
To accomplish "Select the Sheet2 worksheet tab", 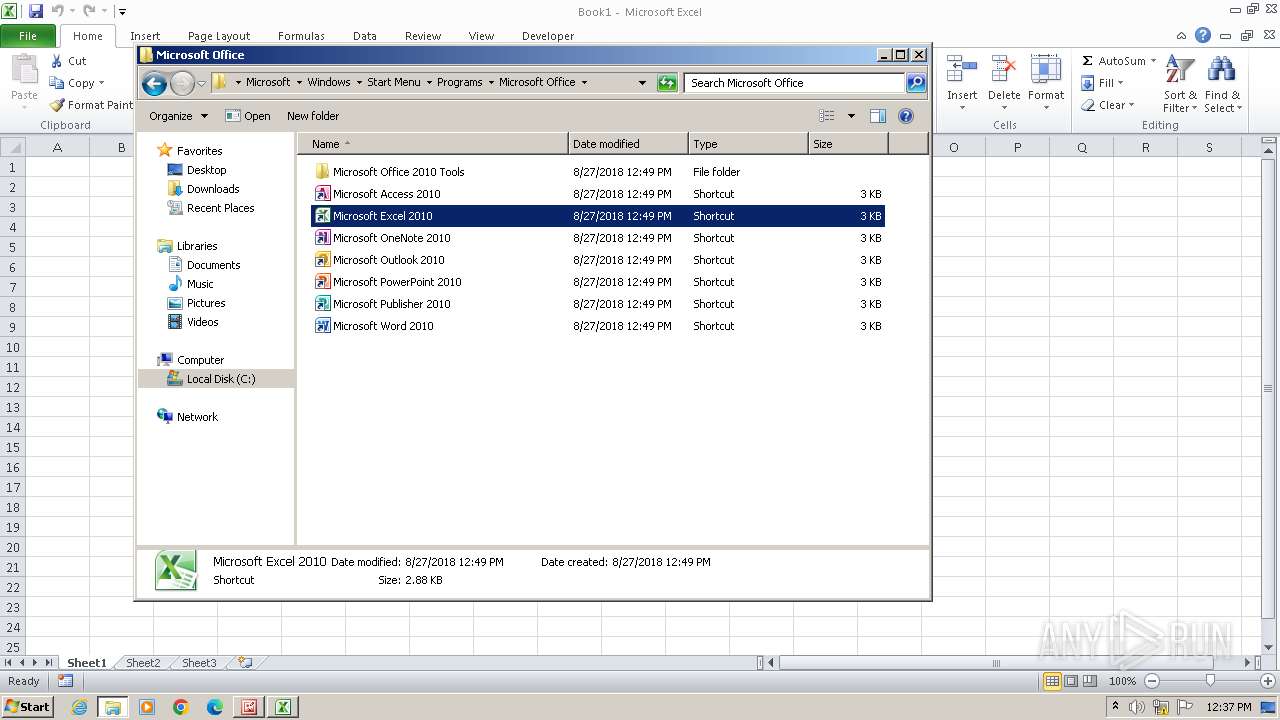I will tap(142, 663).
